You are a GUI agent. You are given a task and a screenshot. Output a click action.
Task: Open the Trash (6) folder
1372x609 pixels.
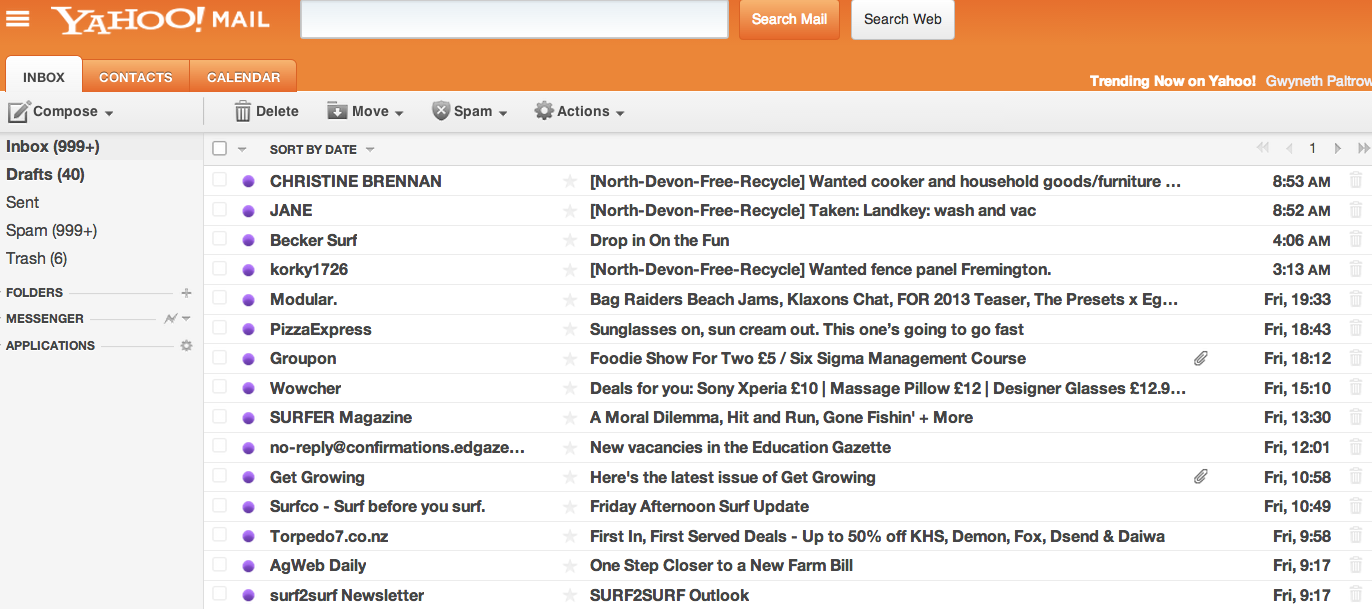tap(36, 258)
